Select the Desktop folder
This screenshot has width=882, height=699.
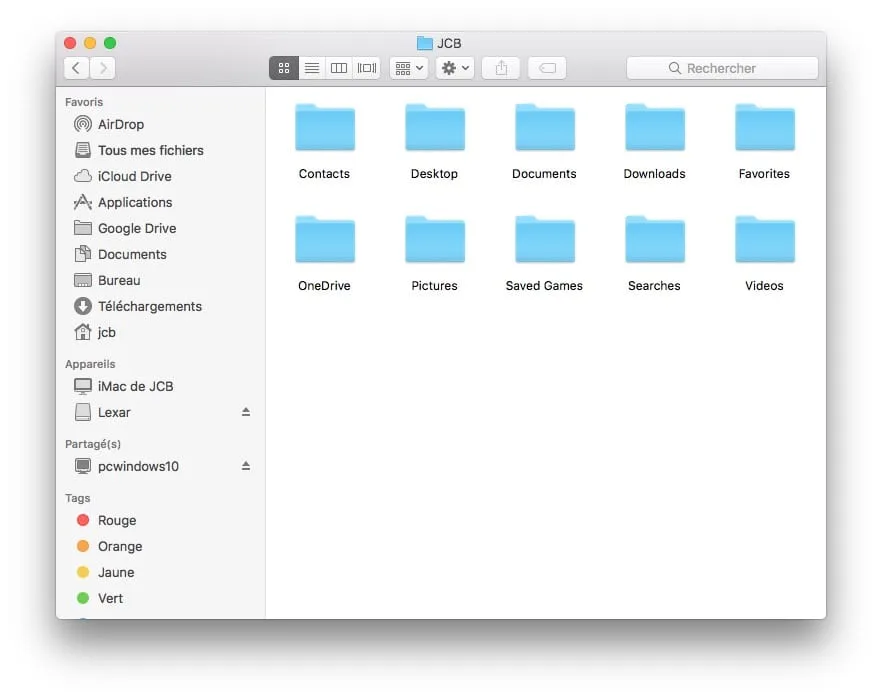[x=434, y=142]
